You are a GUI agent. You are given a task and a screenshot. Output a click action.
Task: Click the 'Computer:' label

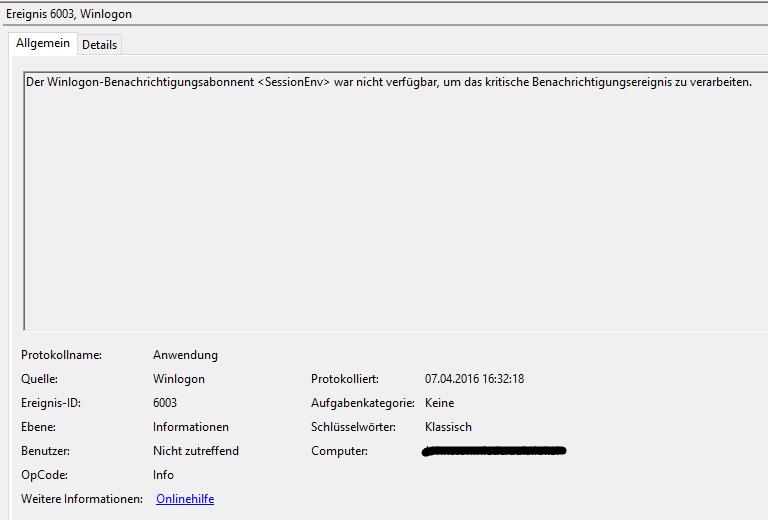(x=339, y=451)
